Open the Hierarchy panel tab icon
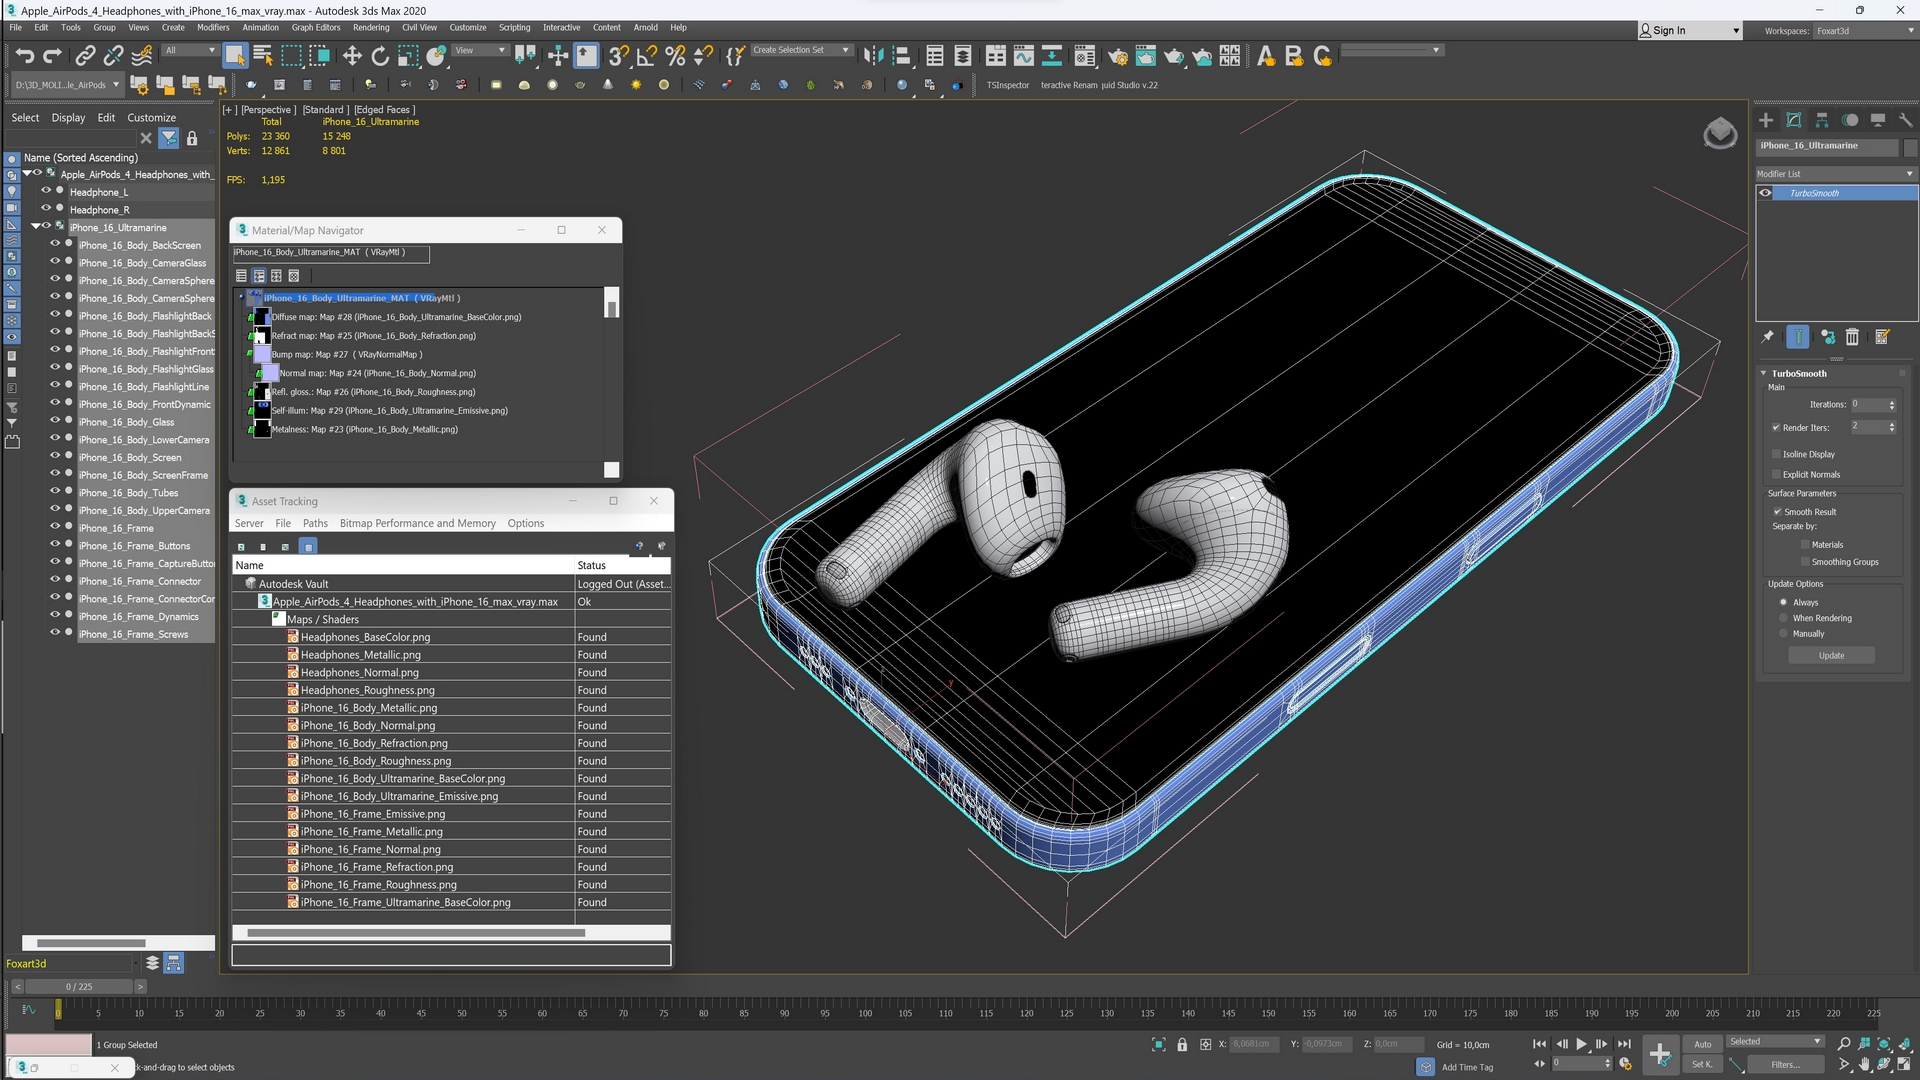 1822,120
